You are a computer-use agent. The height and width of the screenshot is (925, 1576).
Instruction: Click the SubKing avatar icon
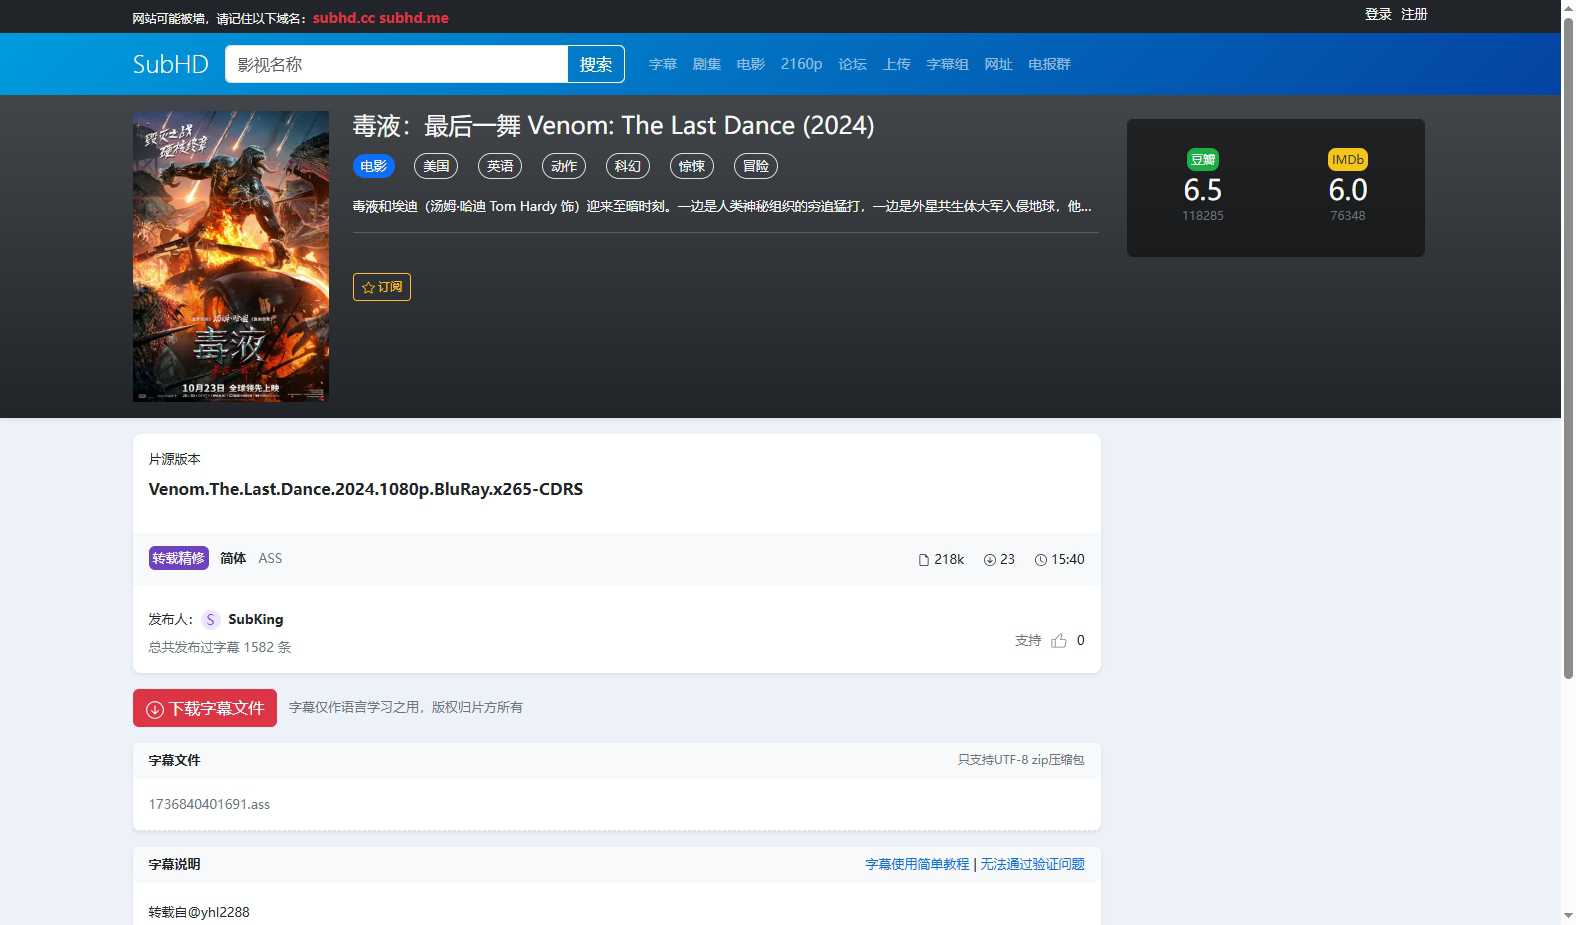(210, 620)
